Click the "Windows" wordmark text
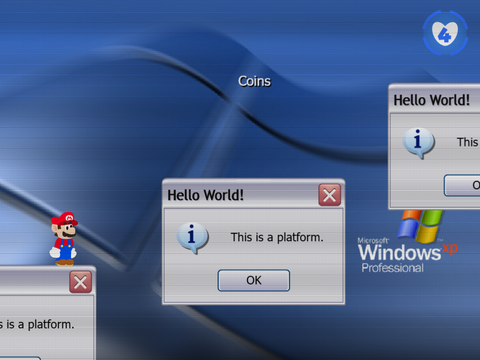 pyautogui.click(x=399, y=252)
